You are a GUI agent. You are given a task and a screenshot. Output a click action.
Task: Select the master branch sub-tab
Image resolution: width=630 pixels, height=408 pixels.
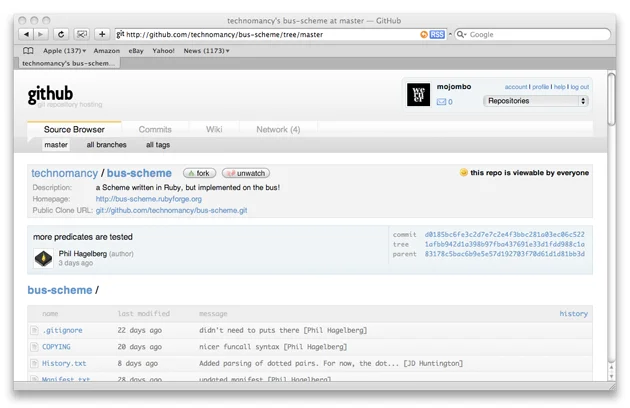pos(56,145)
